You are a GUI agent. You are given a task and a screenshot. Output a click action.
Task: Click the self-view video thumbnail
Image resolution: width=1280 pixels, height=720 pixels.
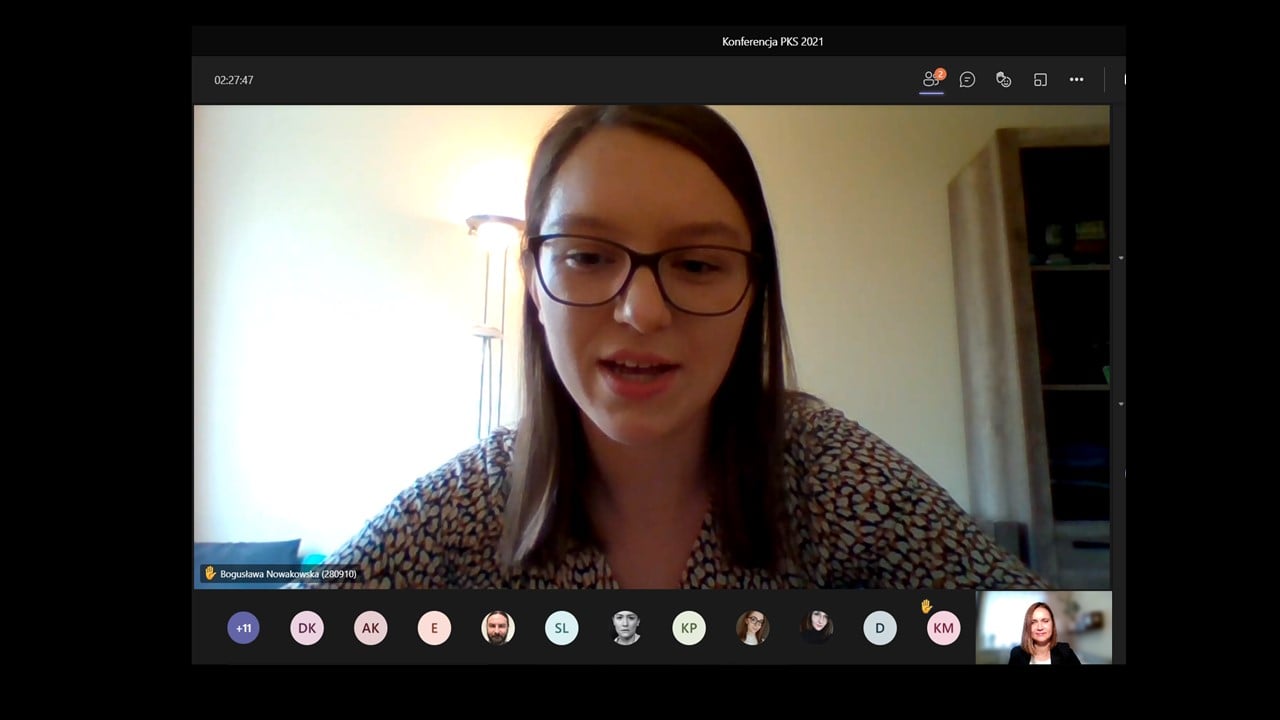point(1044,628)
